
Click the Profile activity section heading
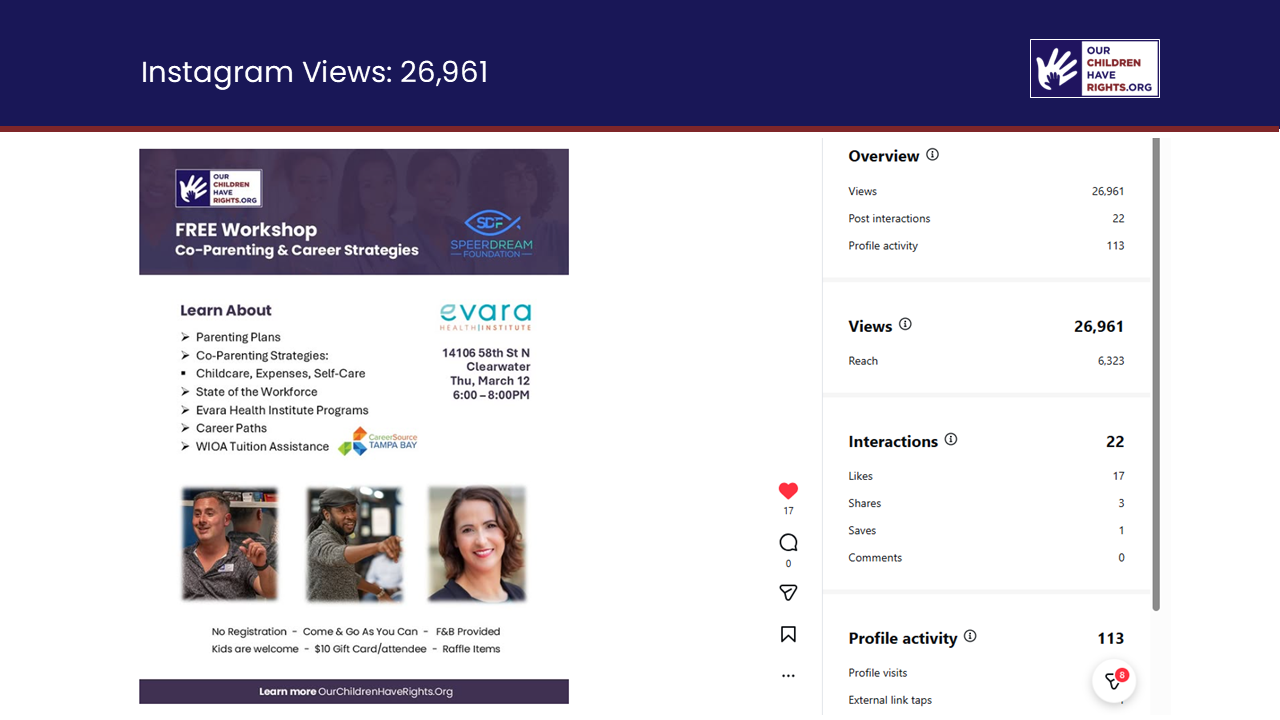903,638
